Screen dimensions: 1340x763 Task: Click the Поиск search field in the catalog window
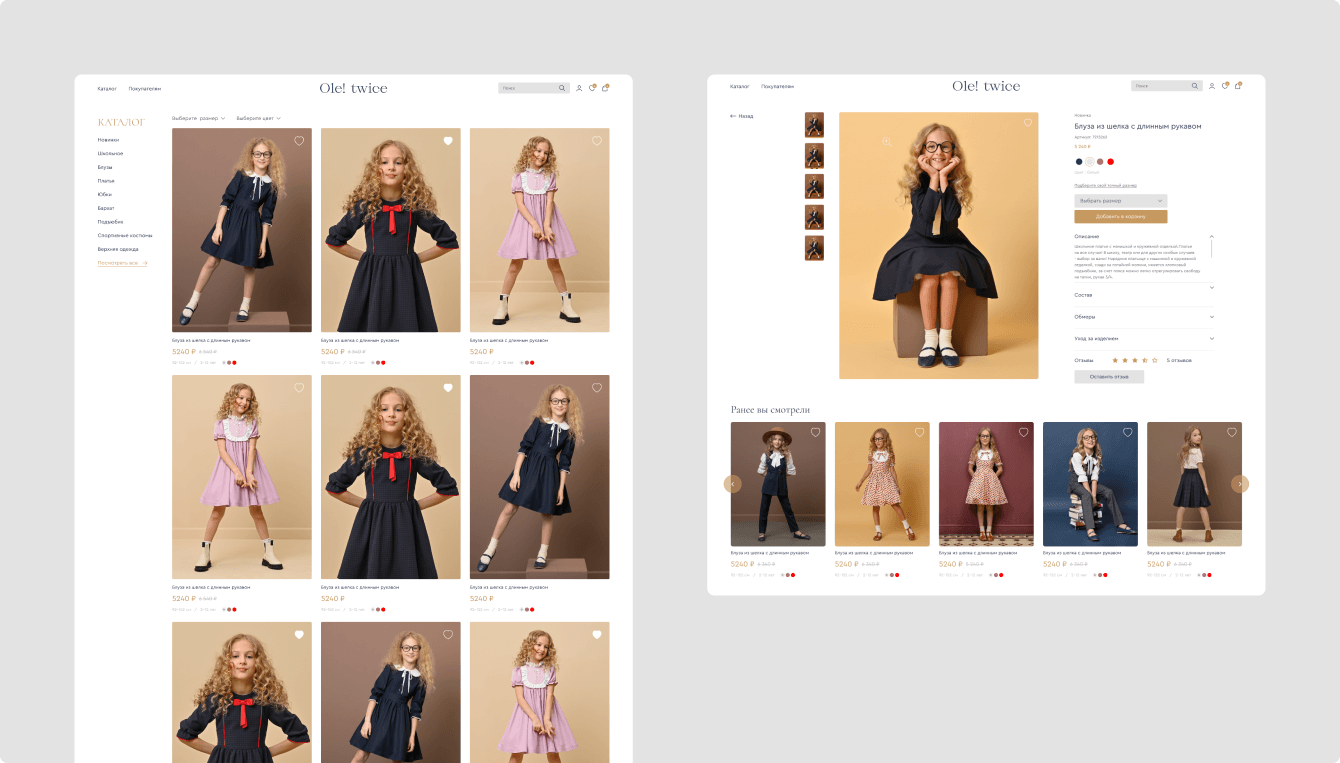coord(533,88)
